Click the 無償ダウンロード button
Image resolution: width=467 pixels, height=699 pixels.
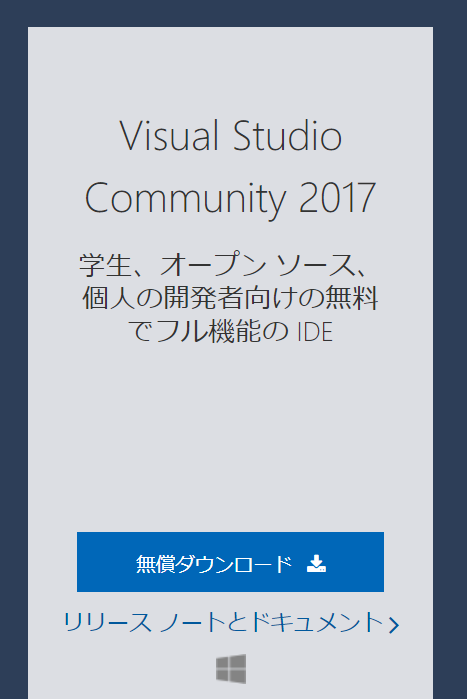click(230, 562)
